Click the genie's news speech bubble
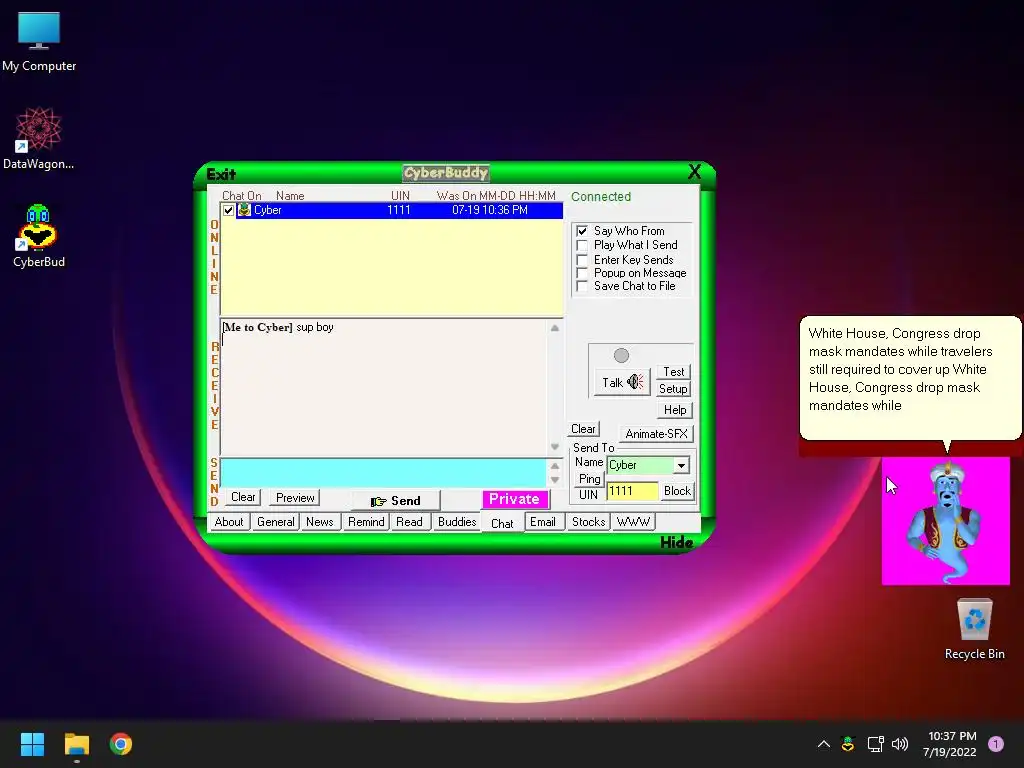 [910, 378]
